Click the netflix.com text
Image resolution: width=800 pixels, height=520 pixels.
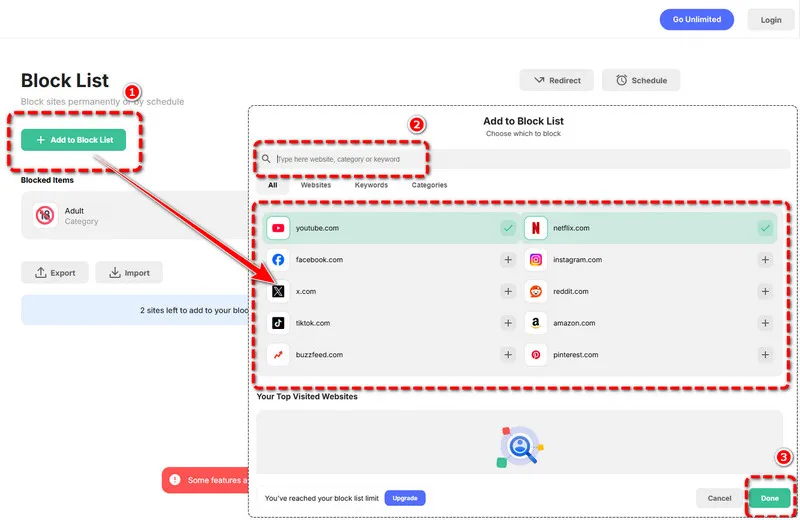point(571,228)
